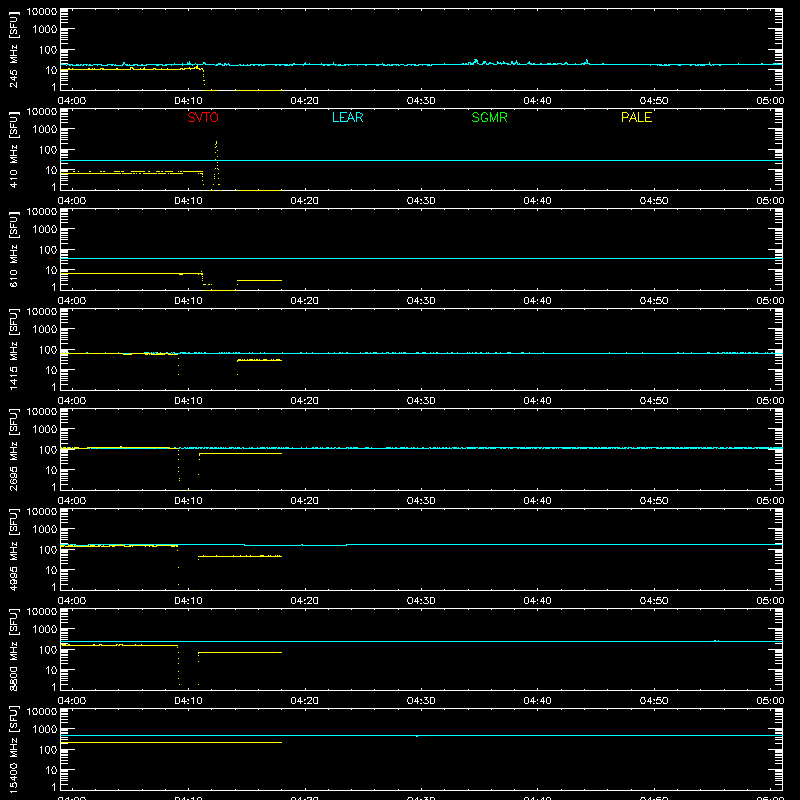Image resolution: width=800 pixels, height=800 pixels.
Task: Click the 04:20 tick under the 610 MHz plot
Action: (x=305, y=301)
